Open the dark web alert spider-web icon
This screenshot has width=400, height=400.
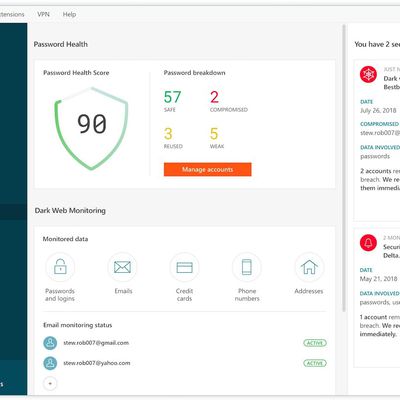[x=368, y=74]
